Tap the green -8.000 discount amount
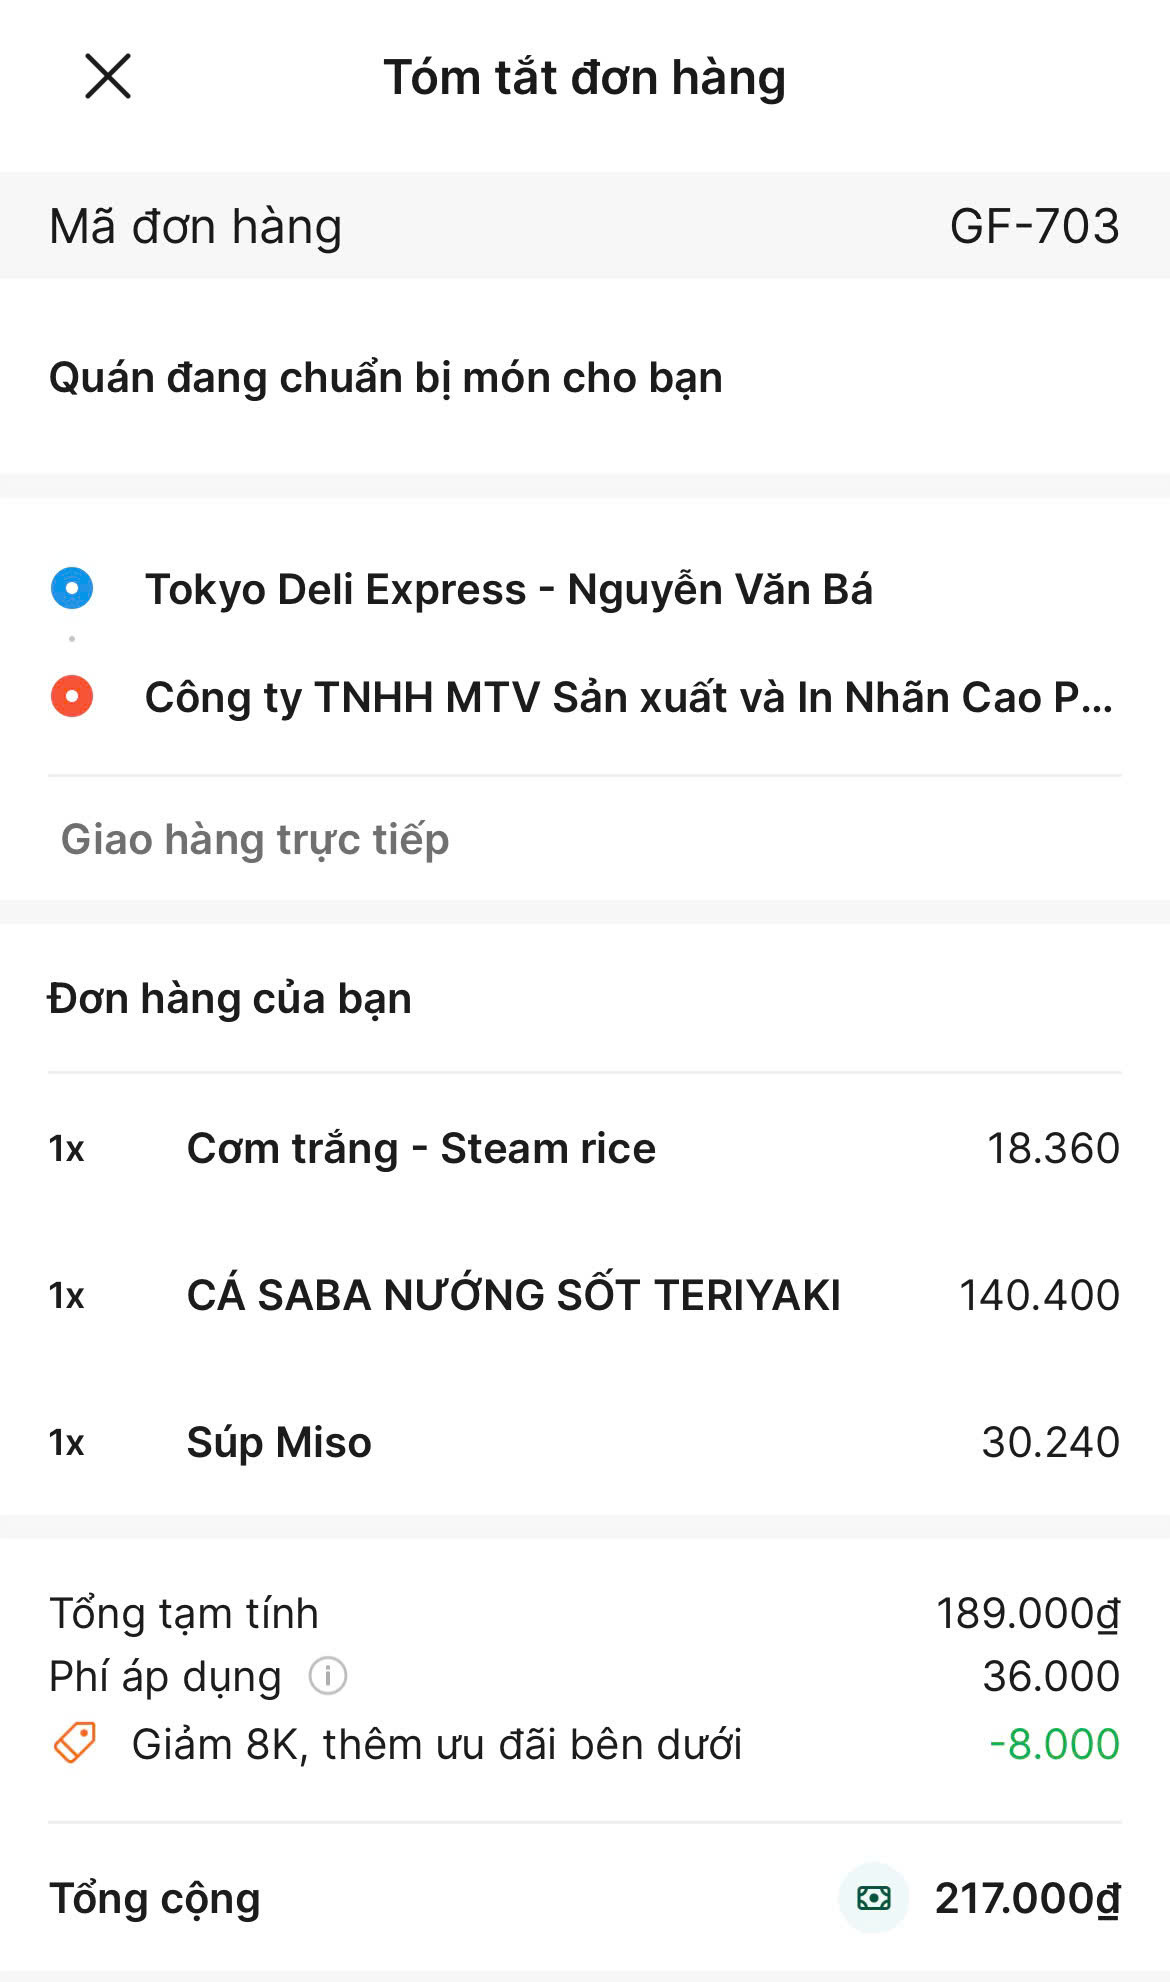The image size is (1170, 1982). coord(1054,1744)
